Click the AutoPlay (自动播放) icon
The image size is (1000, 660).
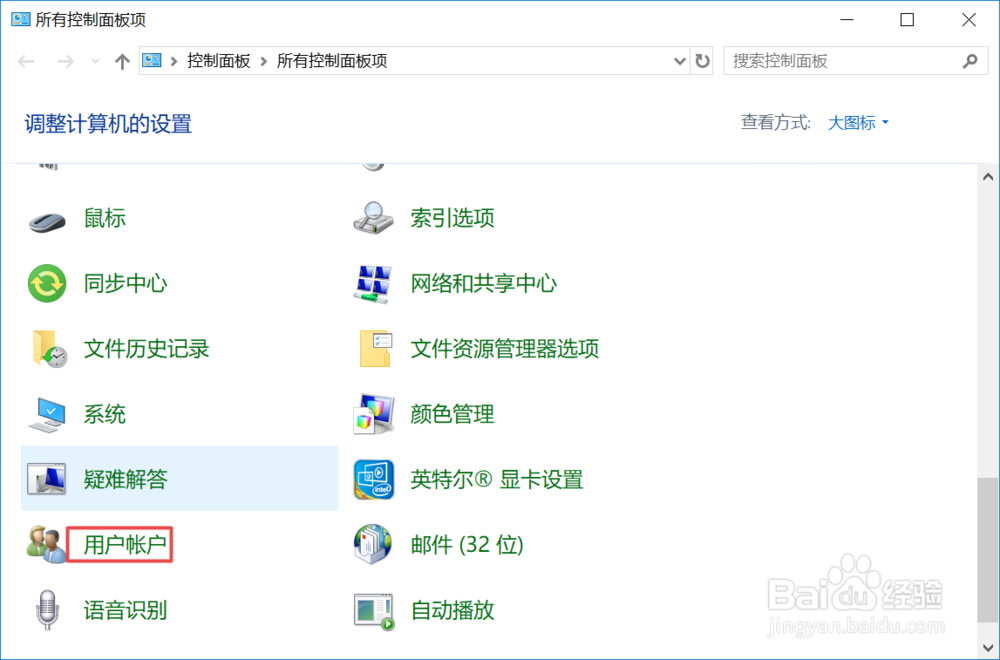click(x=372, y=610)
